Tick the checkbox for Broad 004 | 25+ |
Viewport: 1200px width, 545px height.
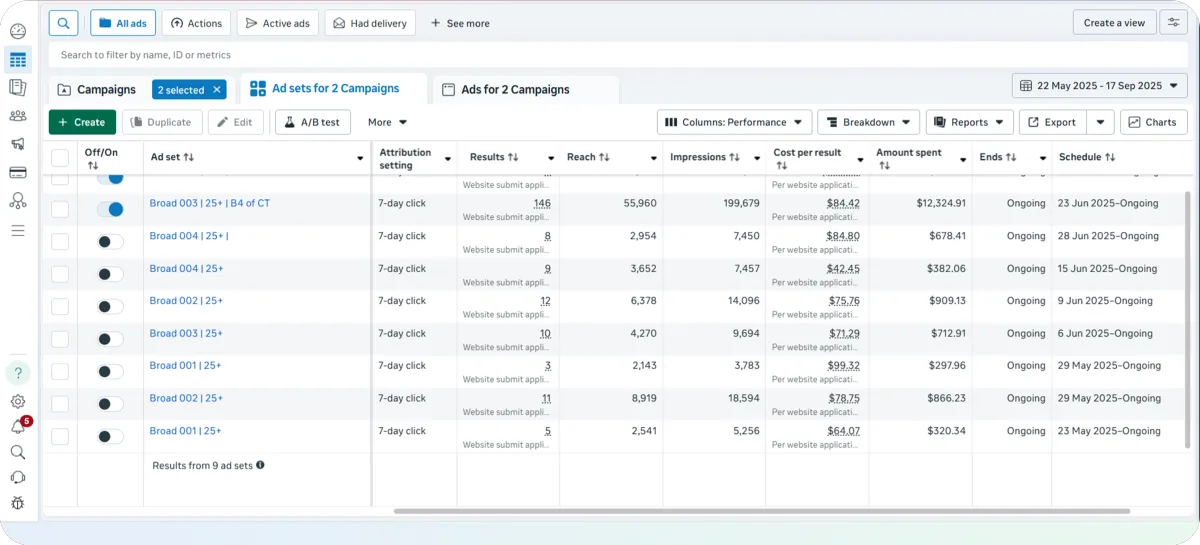[x=60, y=241]
